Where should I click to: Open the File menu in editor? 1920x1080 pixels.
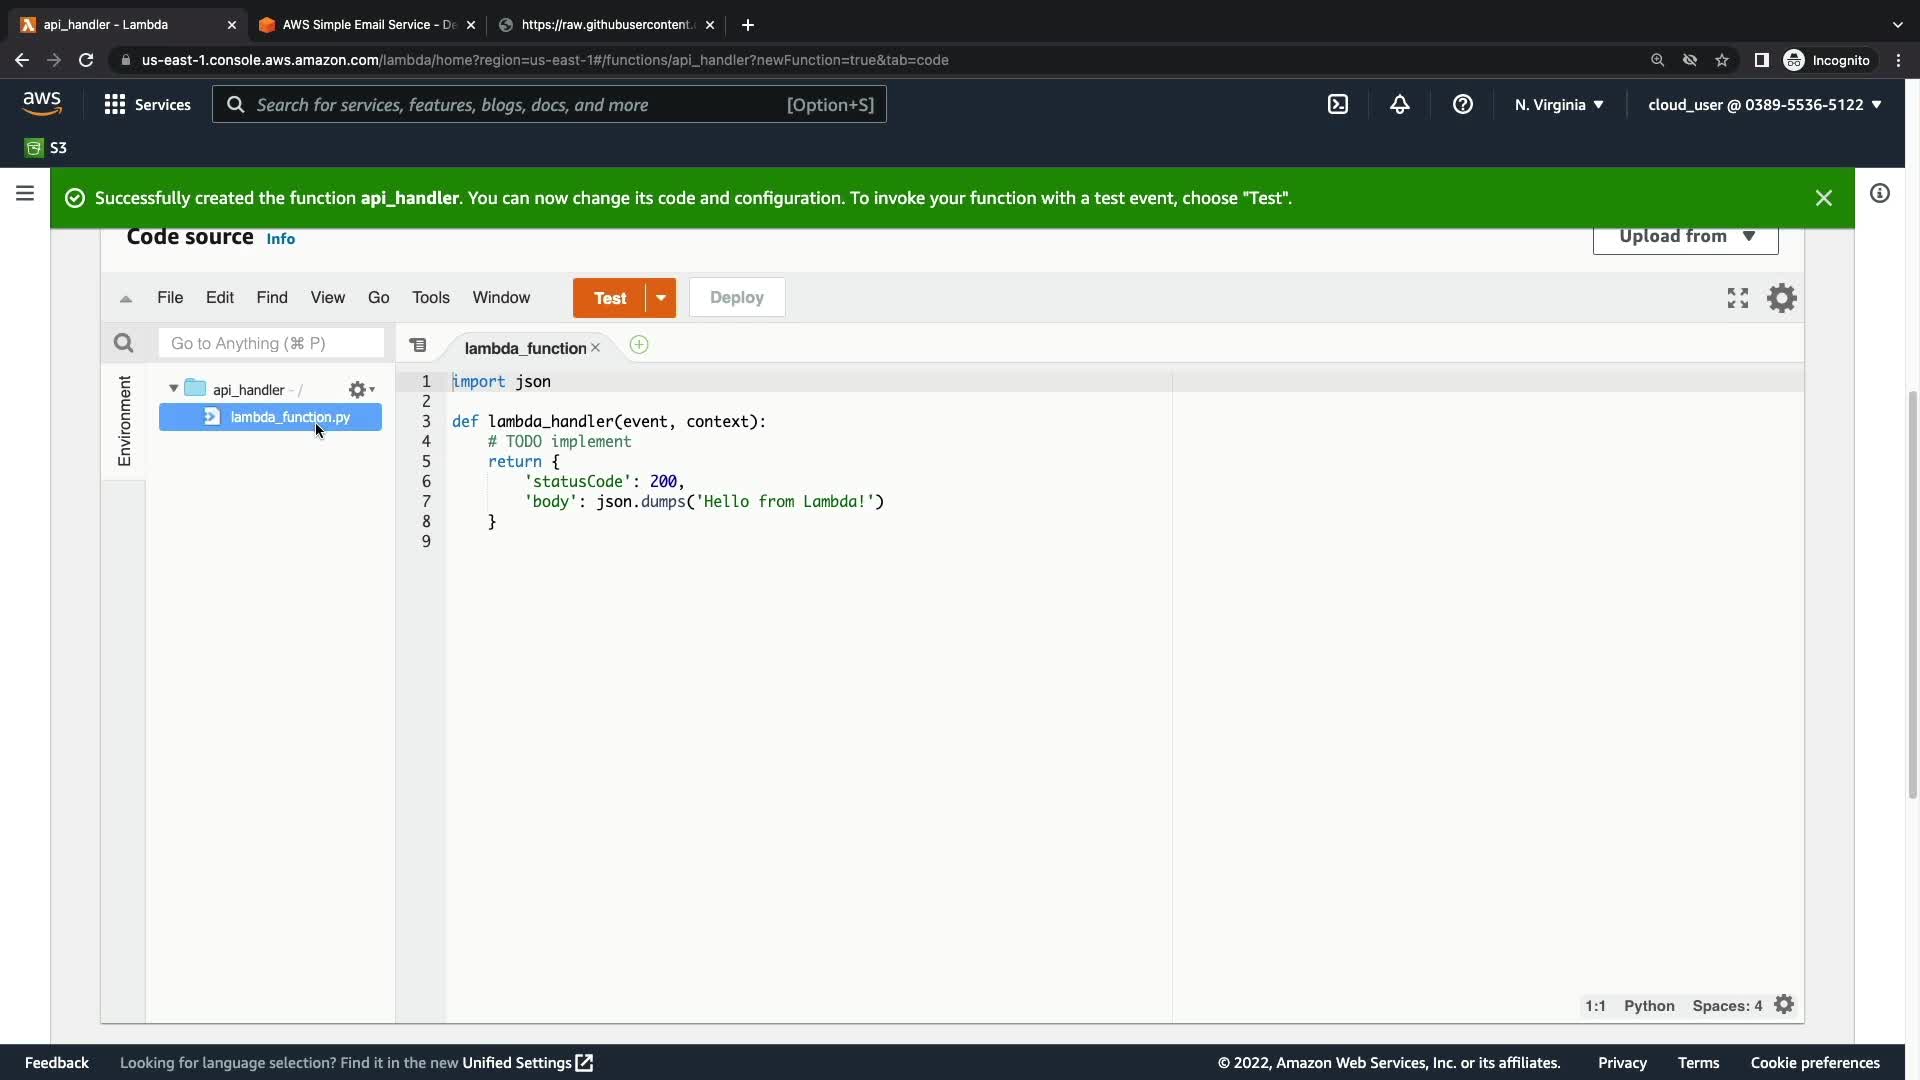click(170, 298)
